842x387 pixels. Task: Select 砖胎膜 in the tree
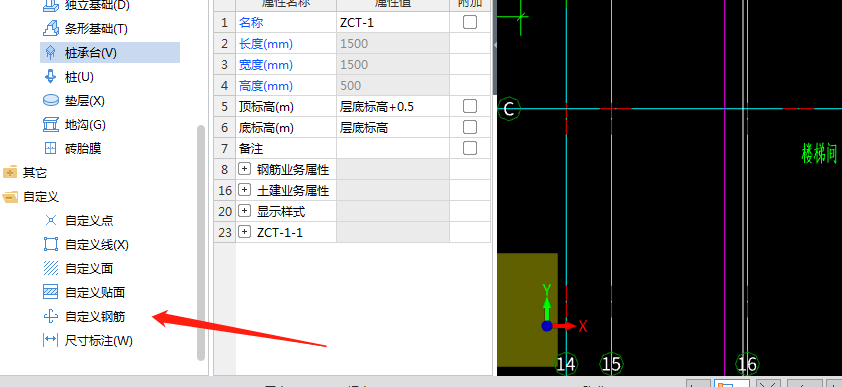83,149
